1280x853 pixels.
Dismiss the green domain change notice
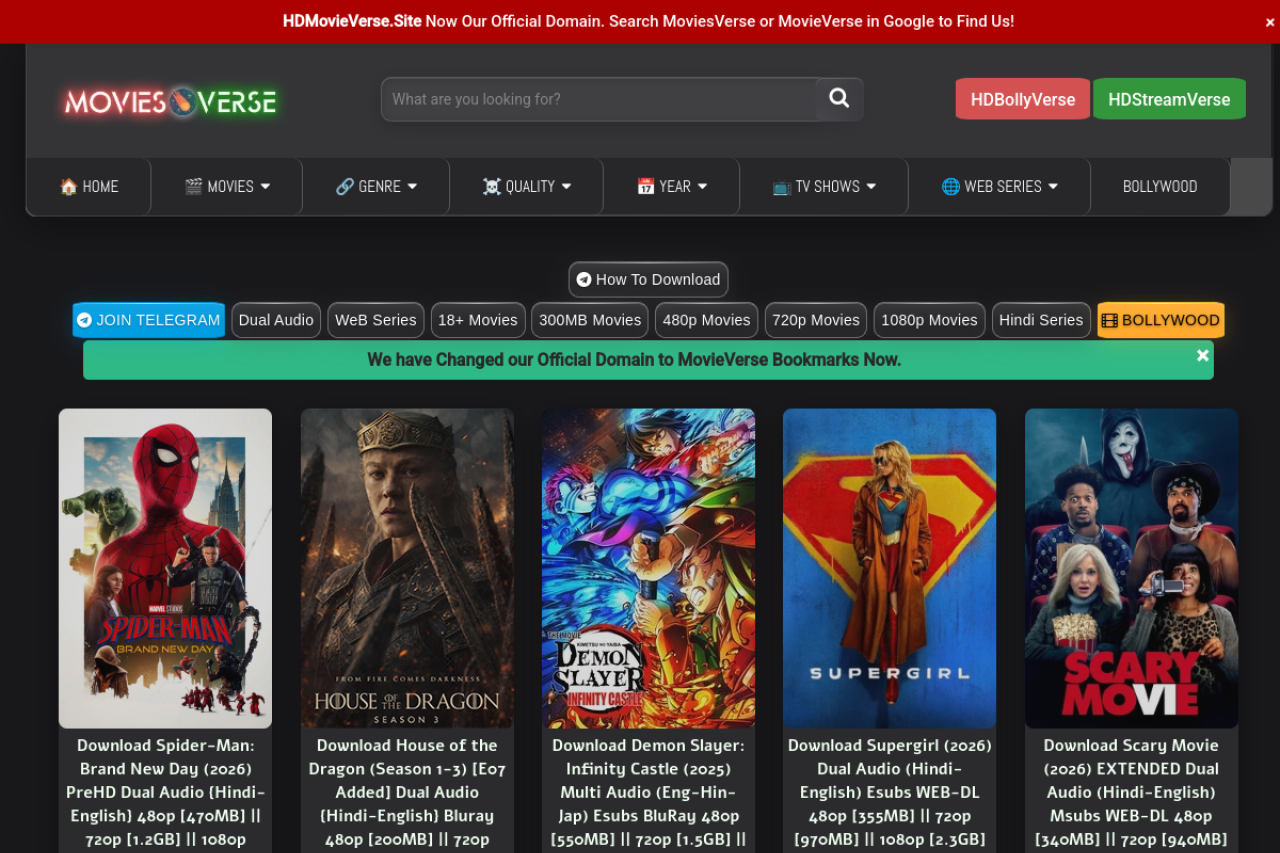tap(1202, 356)
